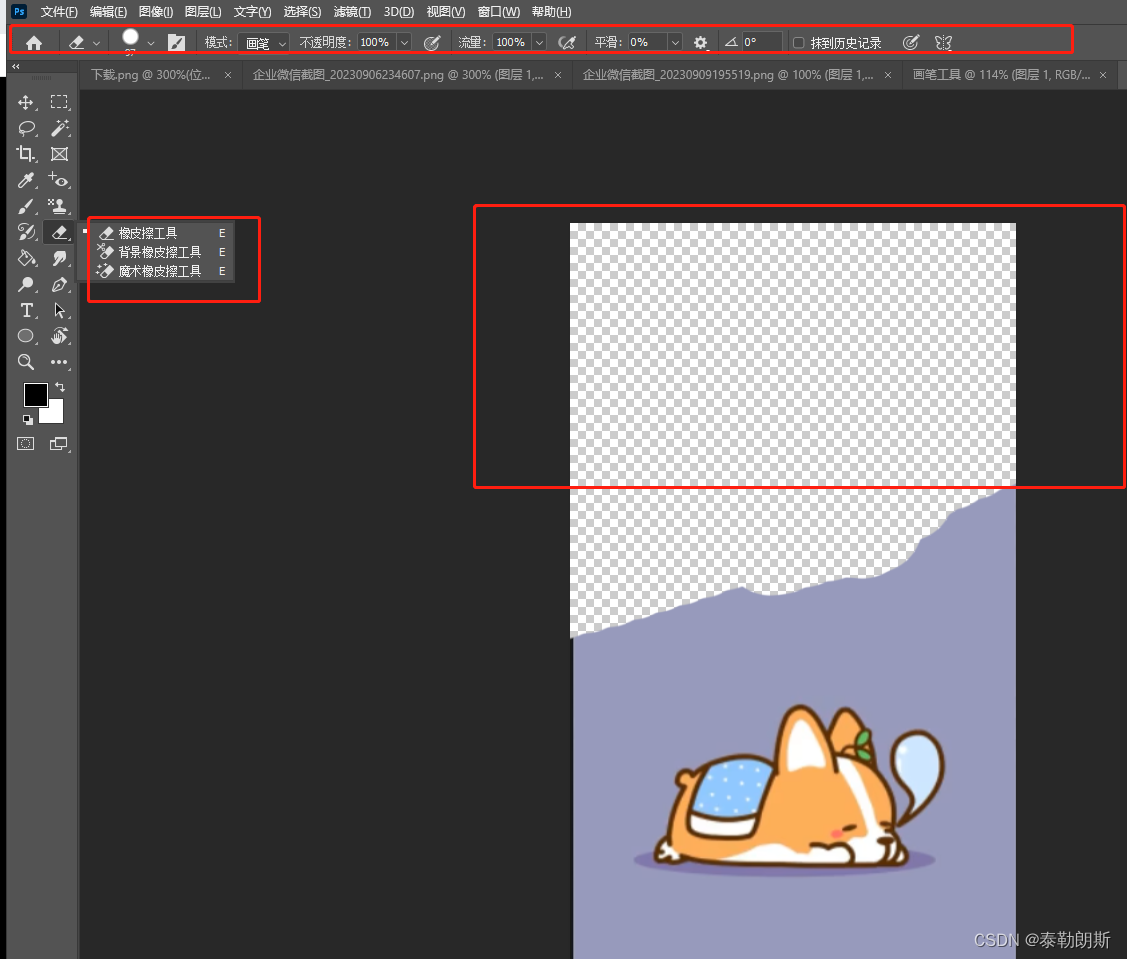This screenshot has height=959, width=1127.
Task: Click the black foreground color swatch
Action: click(35, 394)
